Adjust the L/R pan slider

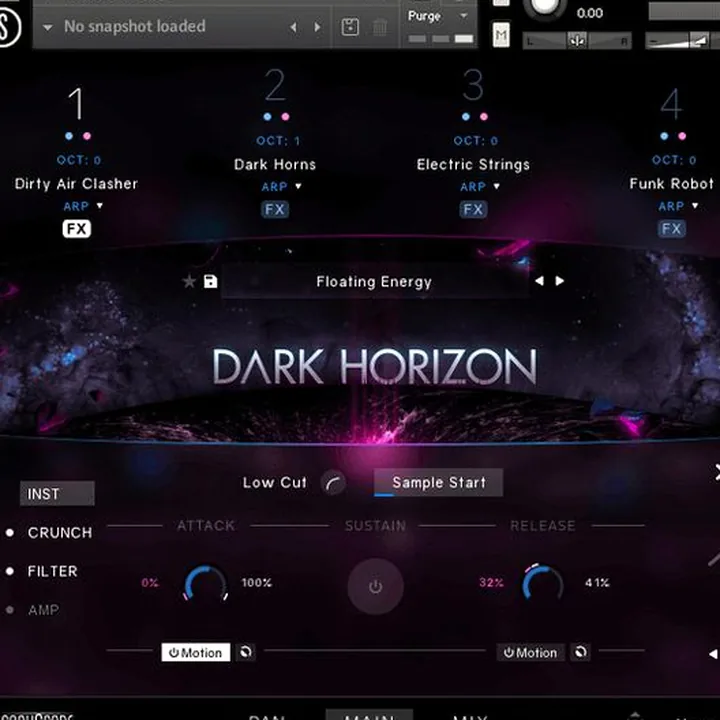tap(577, 41)
